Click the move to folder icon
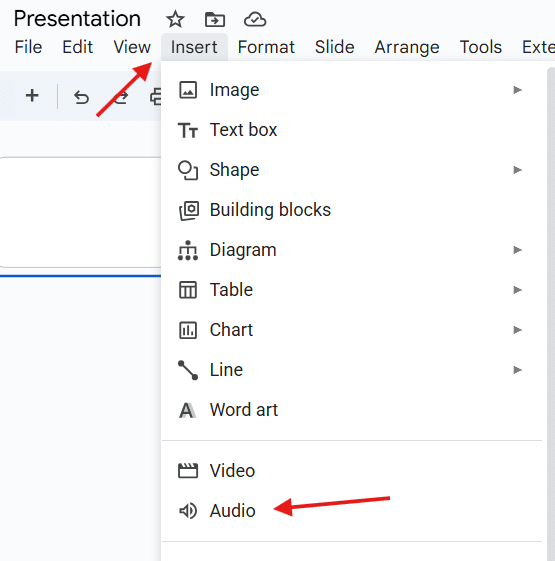 pyautogui.click(x=215, y=20)
